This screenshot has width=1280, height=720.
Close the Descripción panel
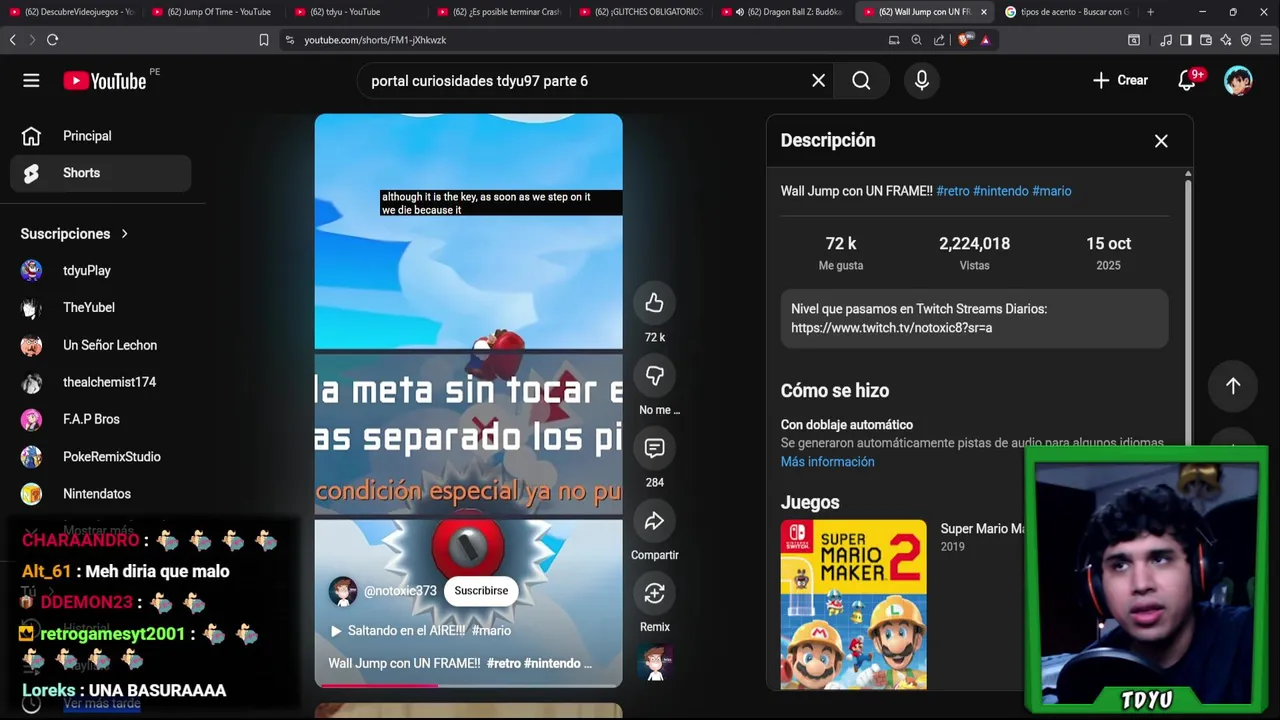coord(1161,141)
